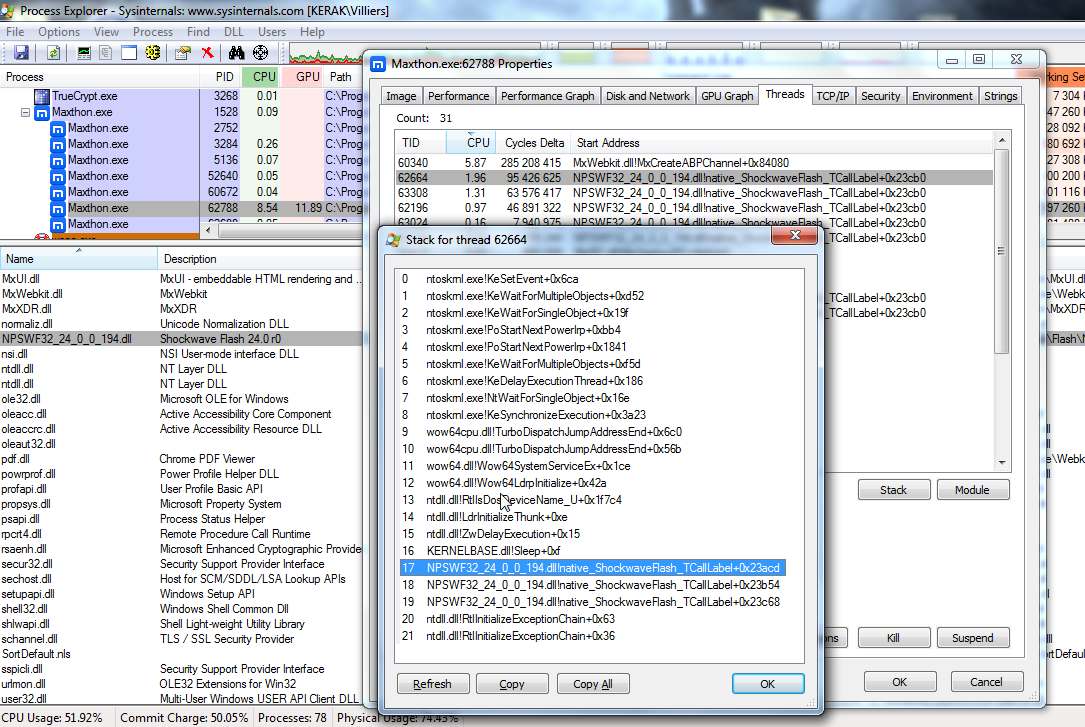Toggle the lower pane icon
Image resolution: width=1085 pixels, height=727 pixels.
pos(129,53)
